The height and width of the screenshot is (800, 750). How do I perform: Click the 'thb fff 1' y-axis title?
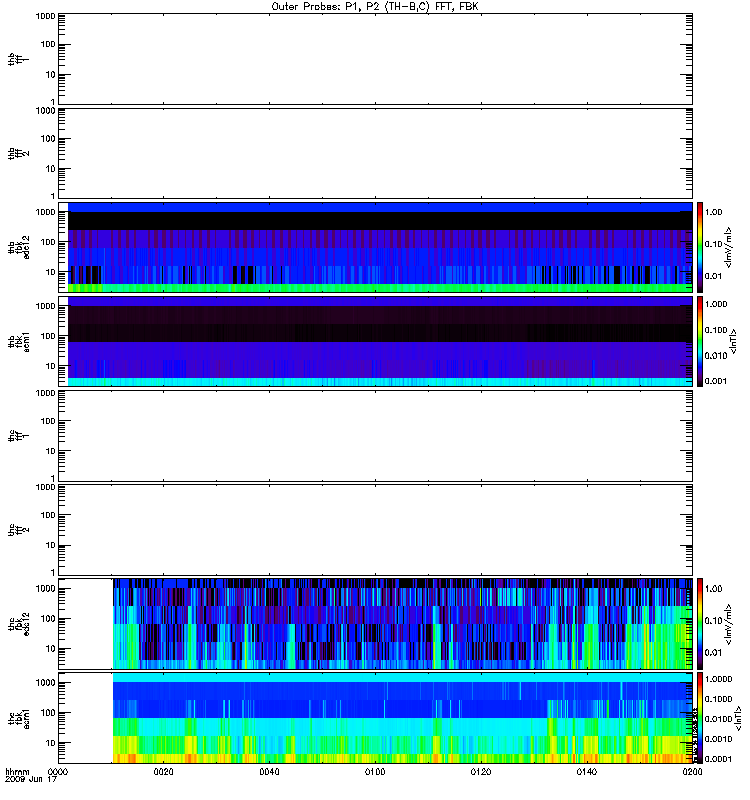tap(18, 59)
